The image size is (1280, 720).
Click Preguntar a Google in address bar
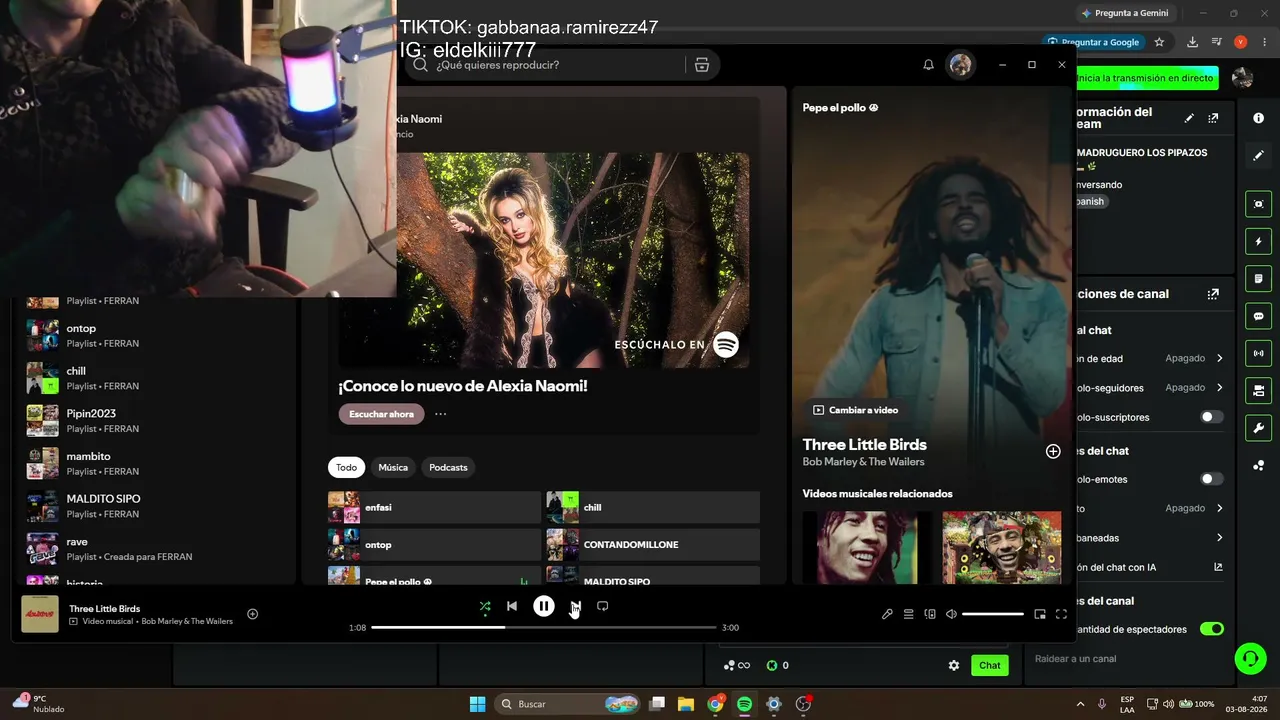tap(1093, 42)
